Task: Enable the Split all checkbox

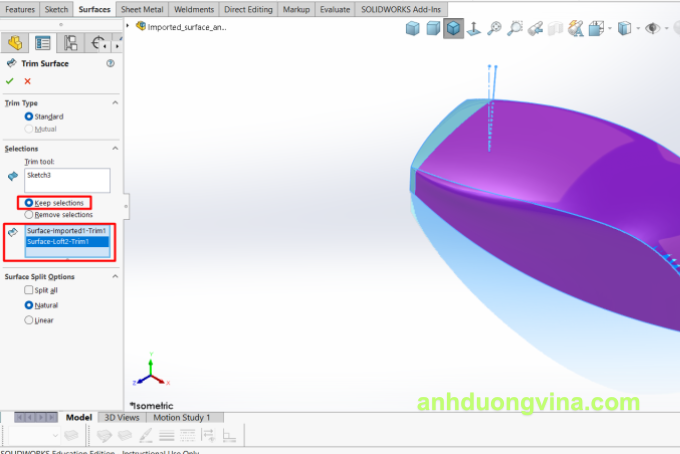Action: pos(29,289)
